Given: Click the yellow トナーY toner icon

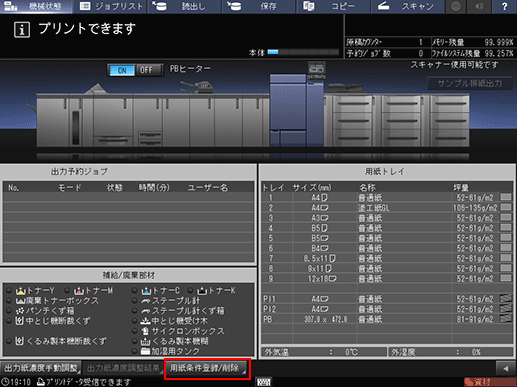Looking at the screenshot, I should pyautogui.click(x=20, y=291).
